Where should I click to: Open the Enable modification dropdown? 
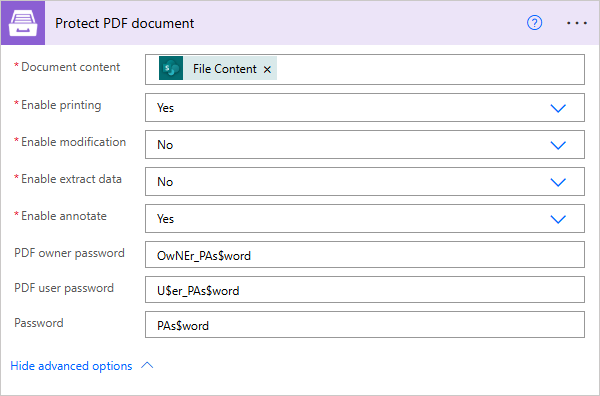[x=365, y=145]
